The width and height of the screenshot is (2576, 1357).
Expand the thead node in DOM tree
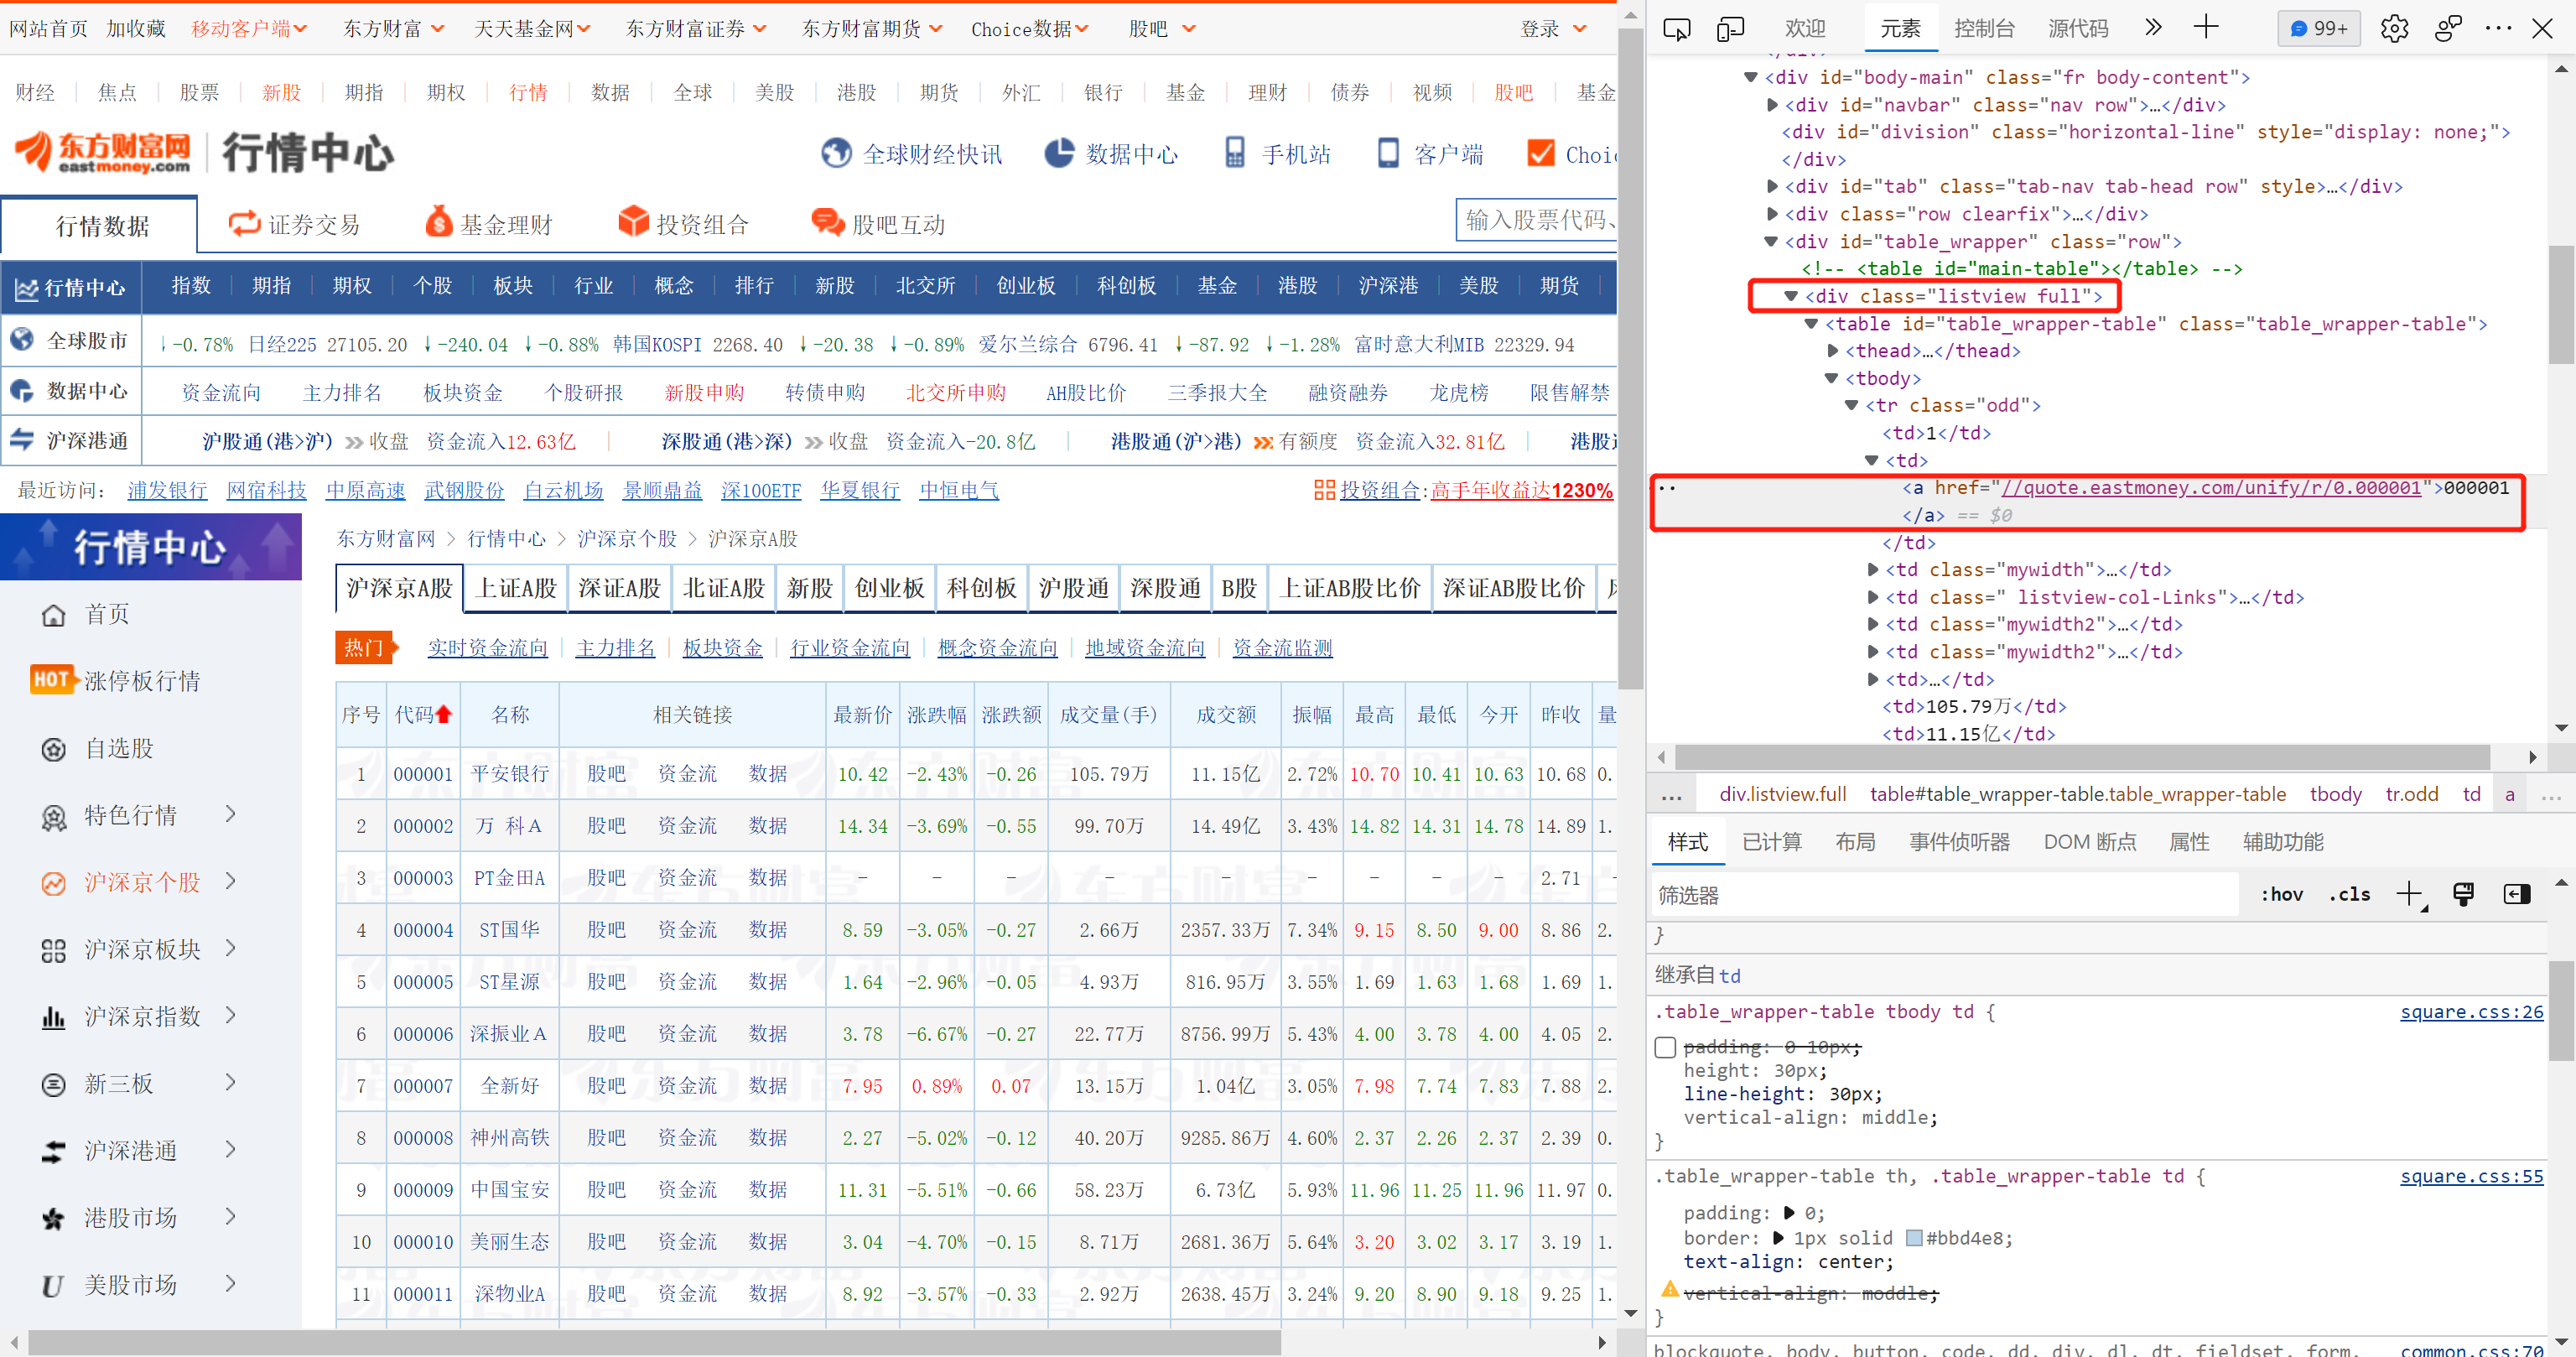(1832, 351)
